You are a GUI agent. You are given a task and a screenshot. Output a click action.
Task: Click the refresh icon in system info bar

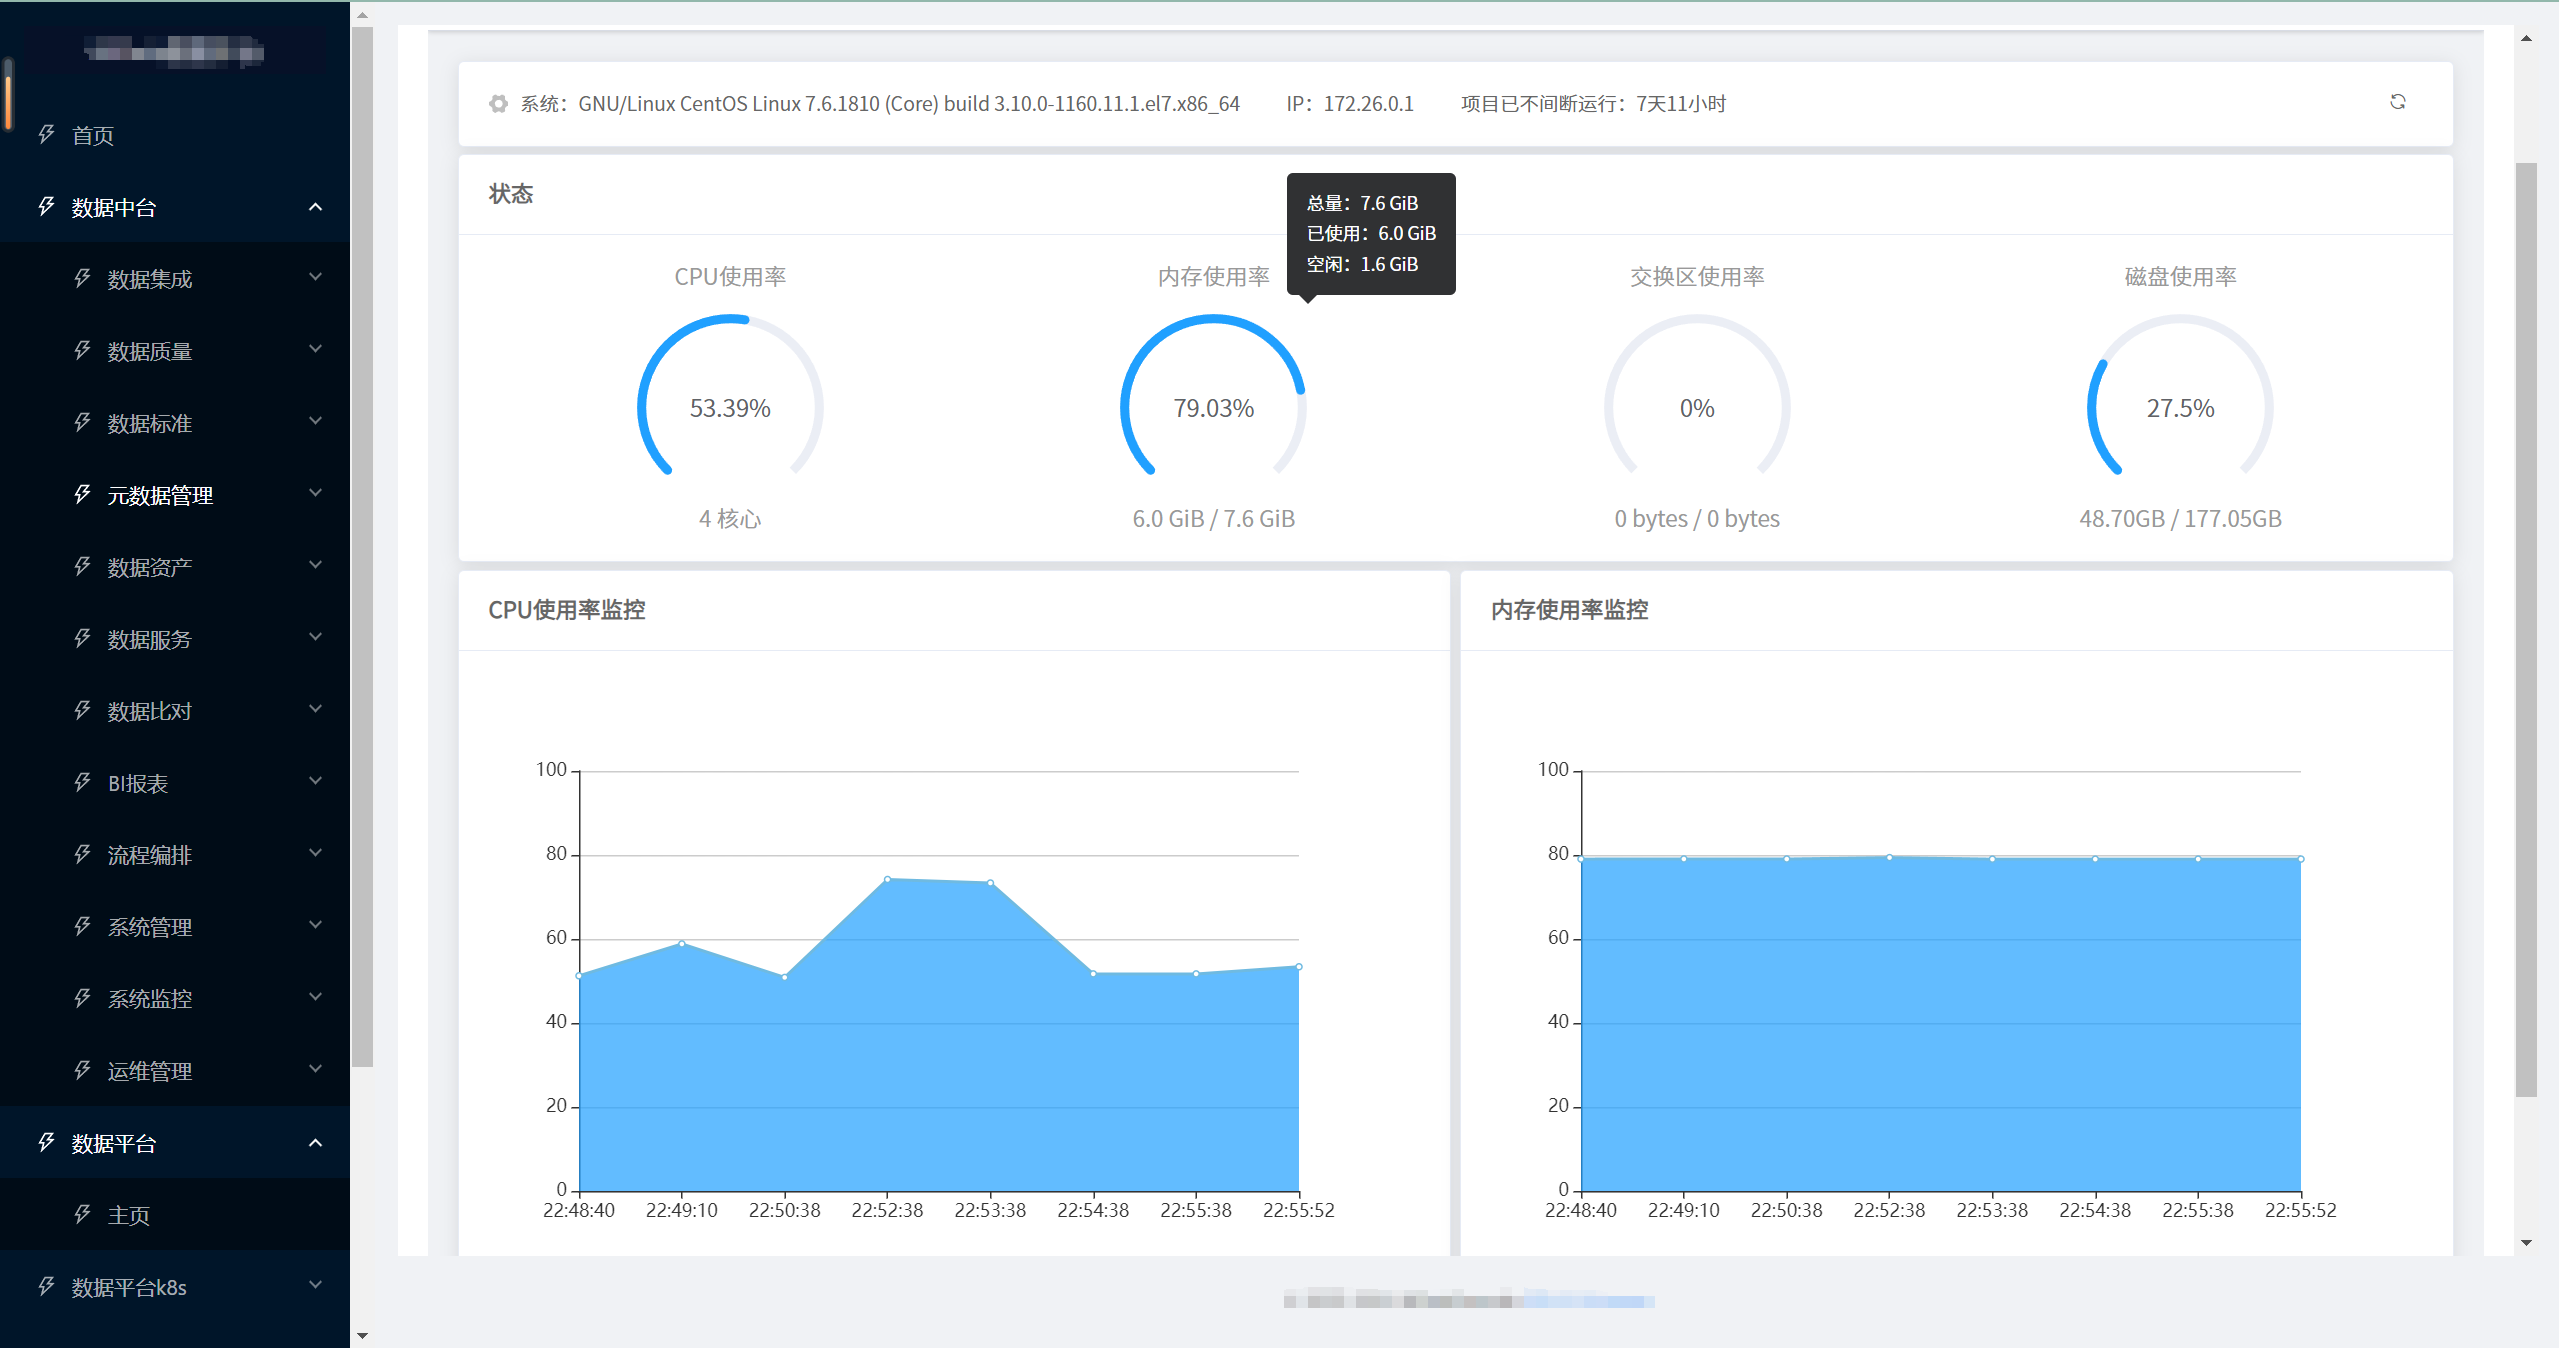coord(2397,102)
